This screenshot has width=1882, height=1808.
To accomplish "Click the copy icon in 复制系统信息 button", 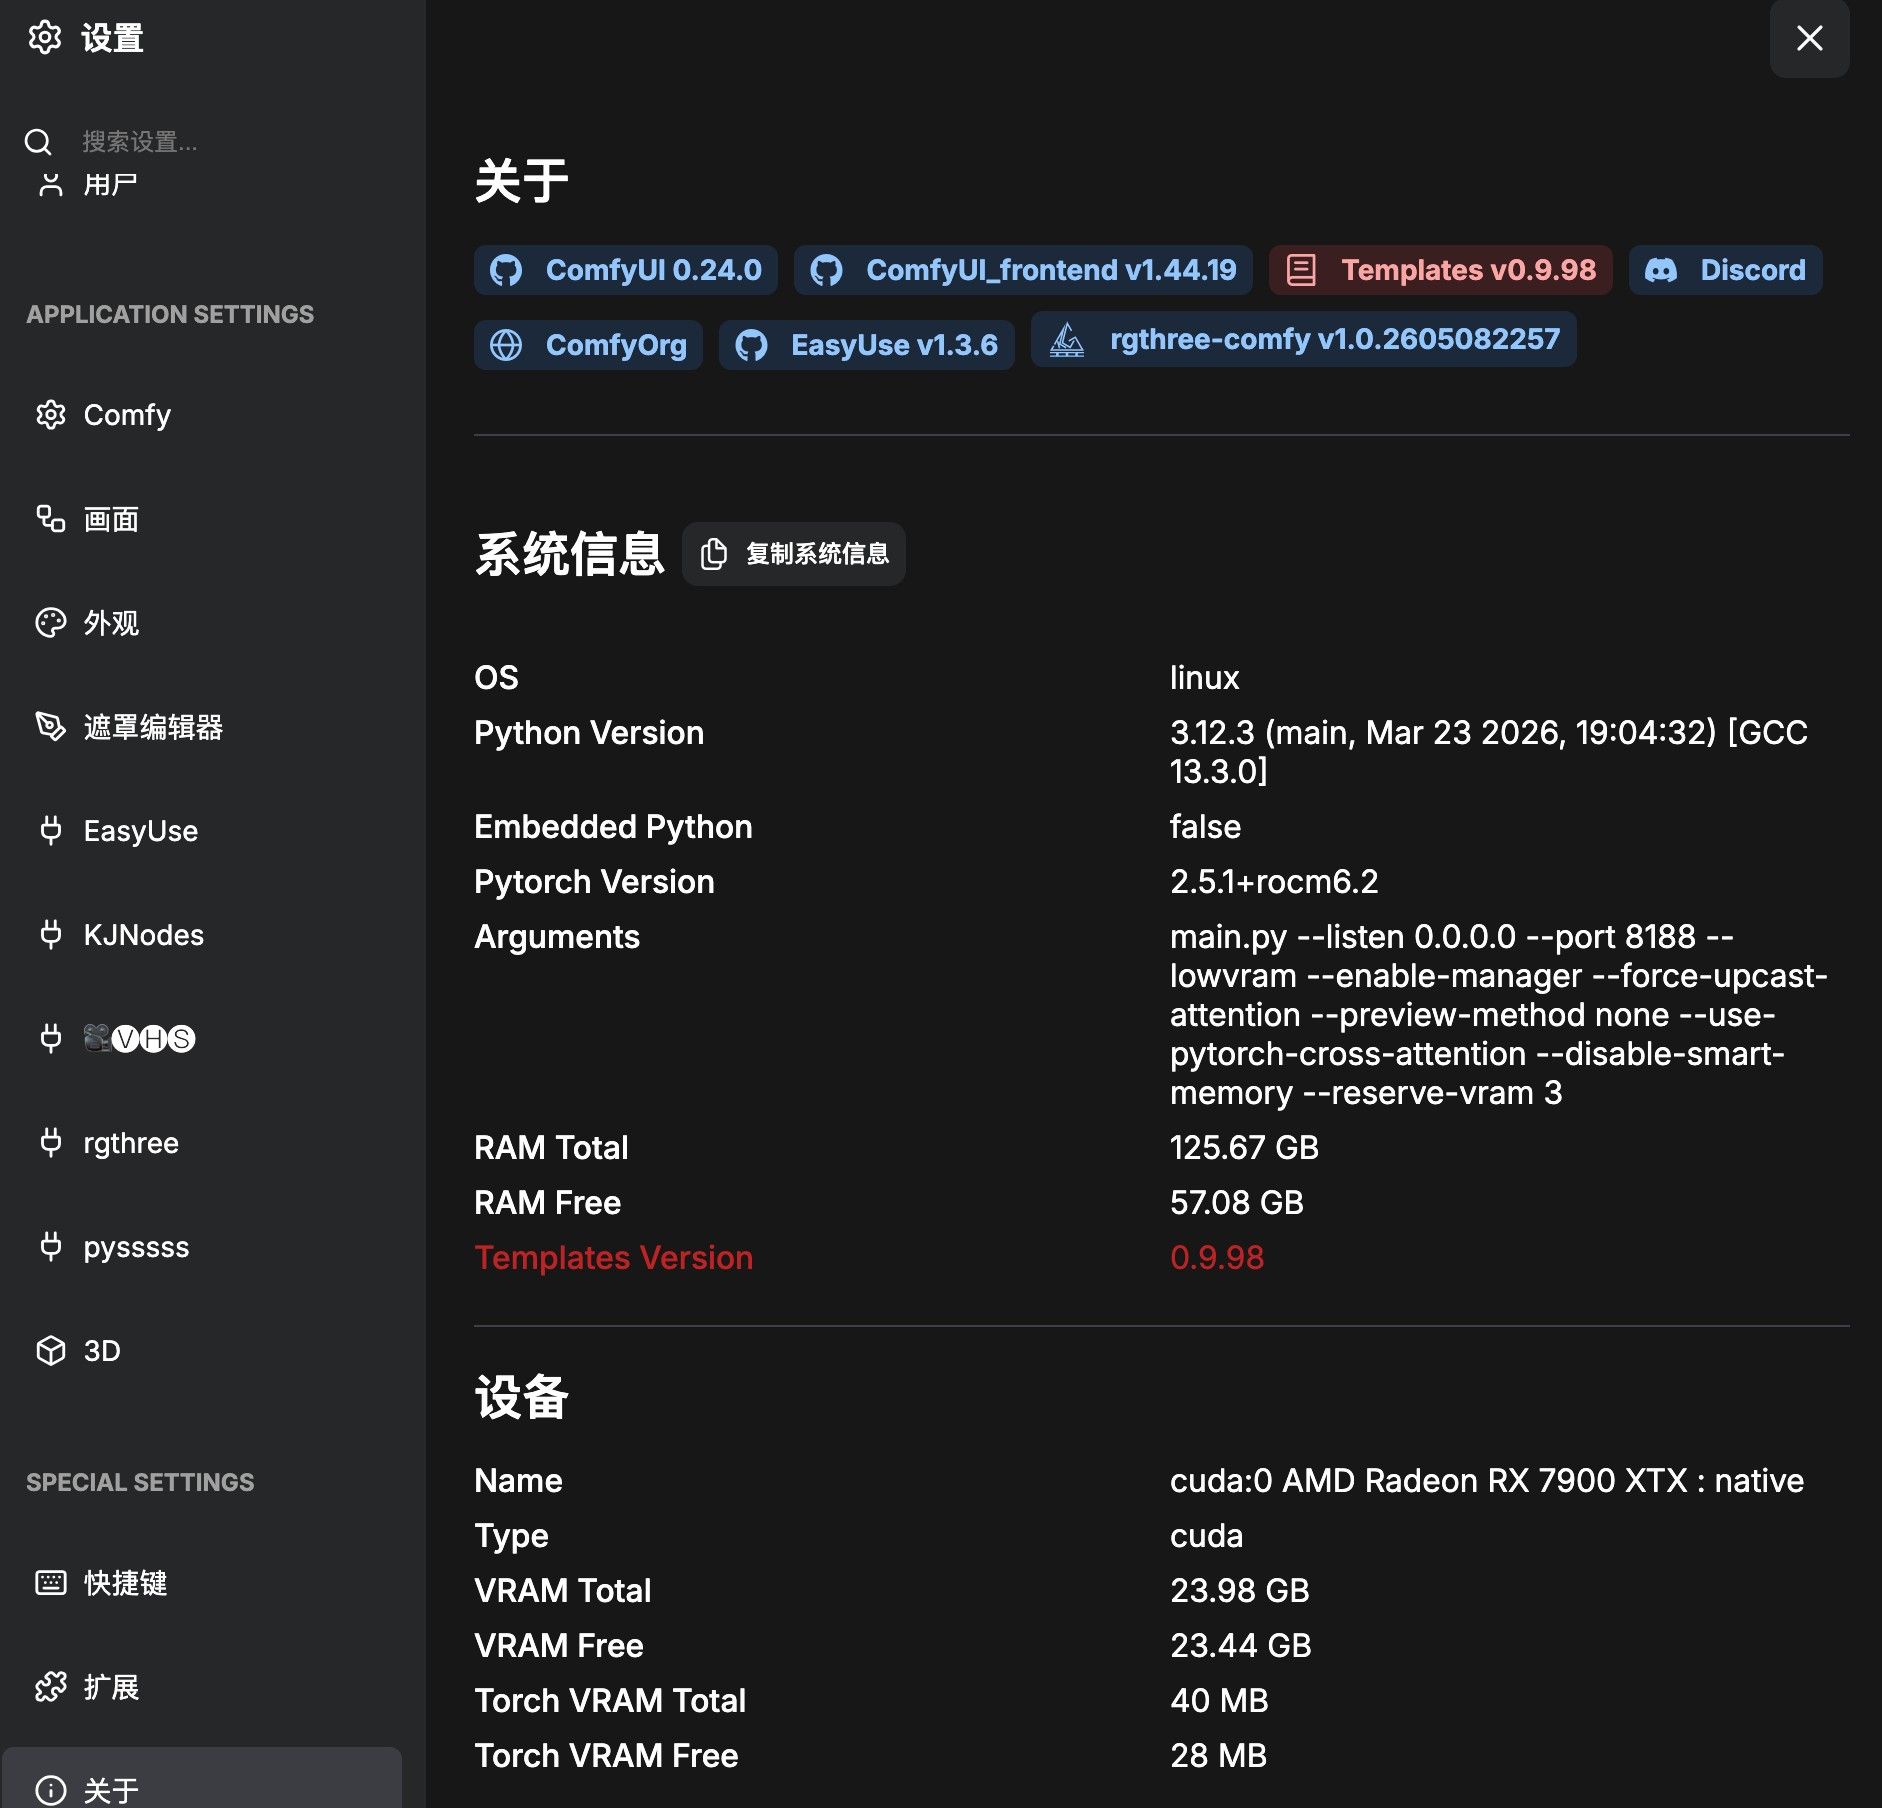I will coord(713,554).
